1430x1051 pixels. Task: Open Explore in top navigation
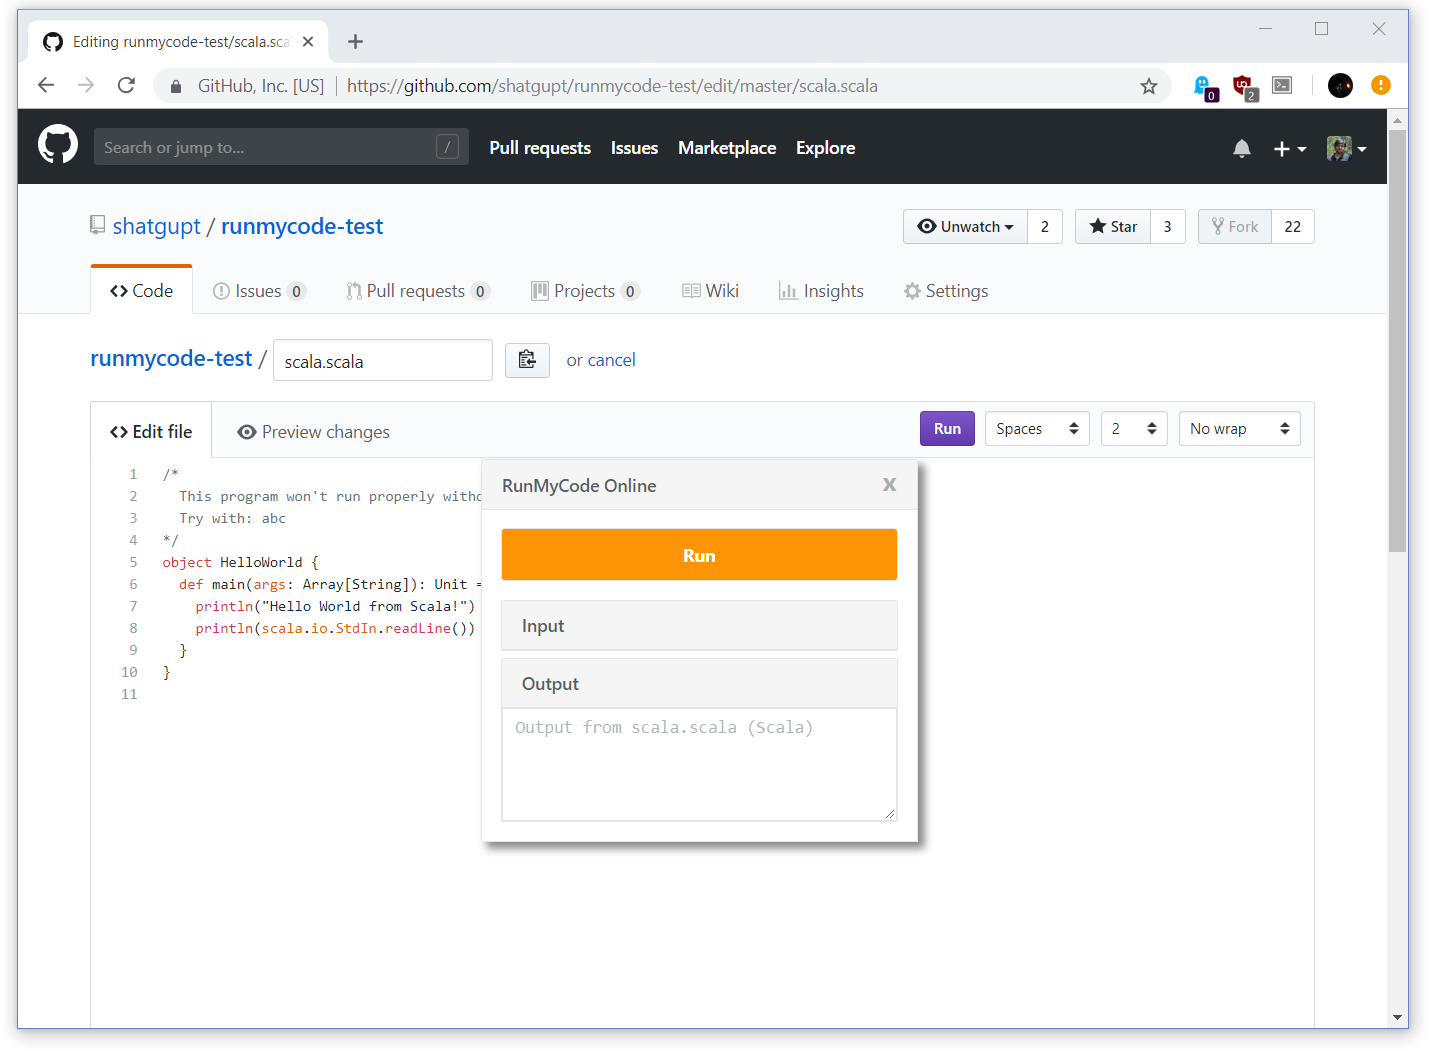(x=825, y=147)
